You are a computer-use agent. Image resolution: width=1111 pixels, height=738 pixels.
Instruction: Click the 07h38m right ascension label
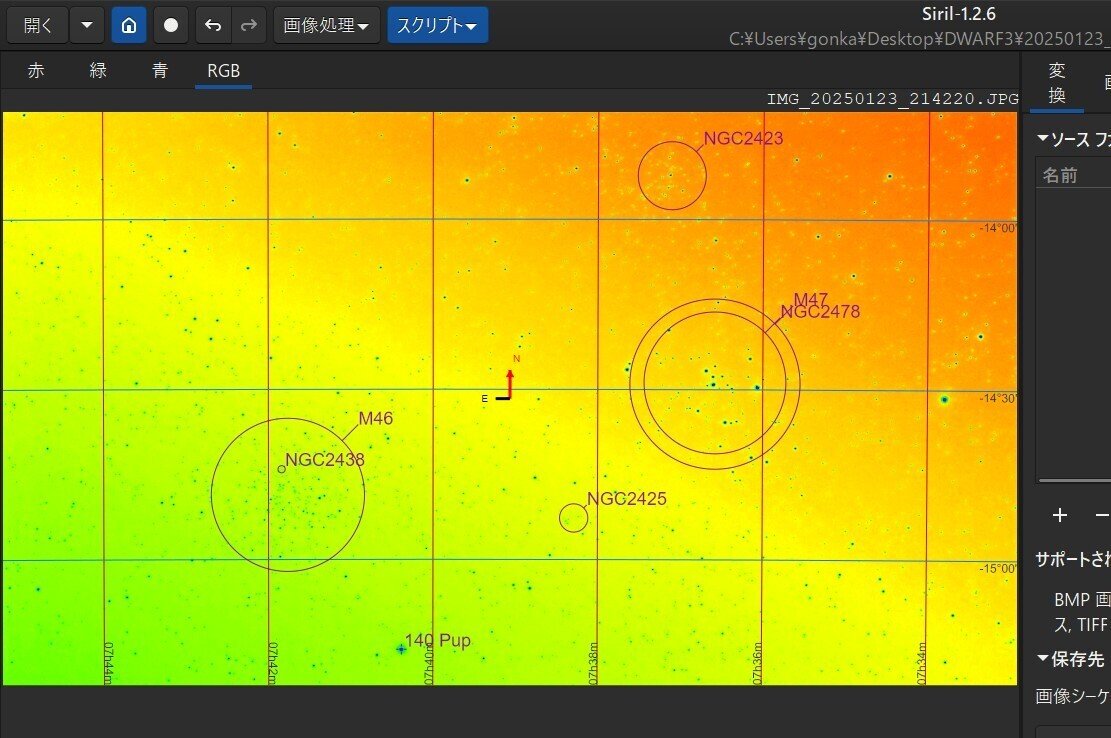coord(592,663)
